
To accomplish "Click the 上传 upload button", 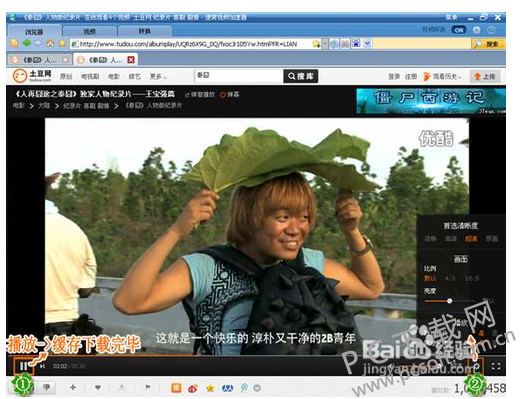I will point(485,76).
